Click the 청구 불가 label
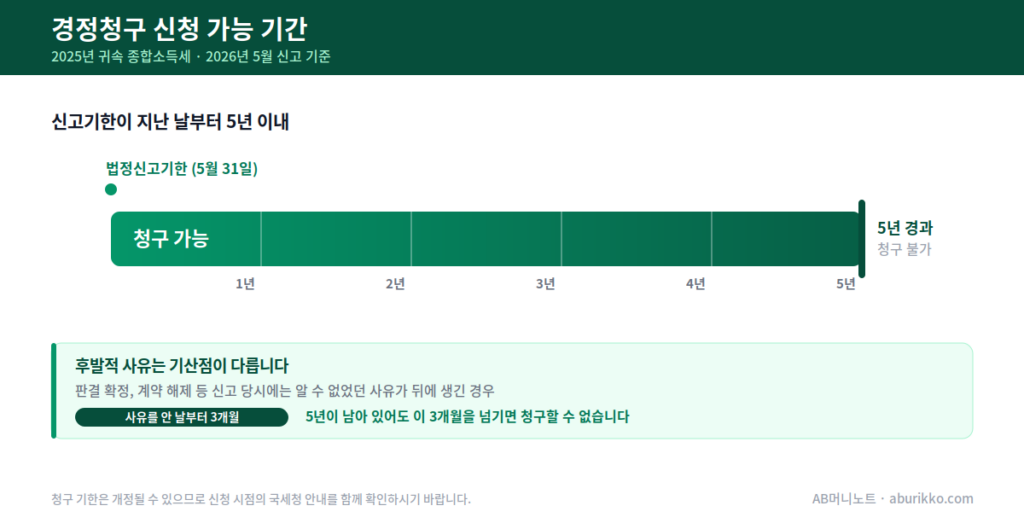The height and width of the screenshot is (529, 1024). click(x=904, y=249)
